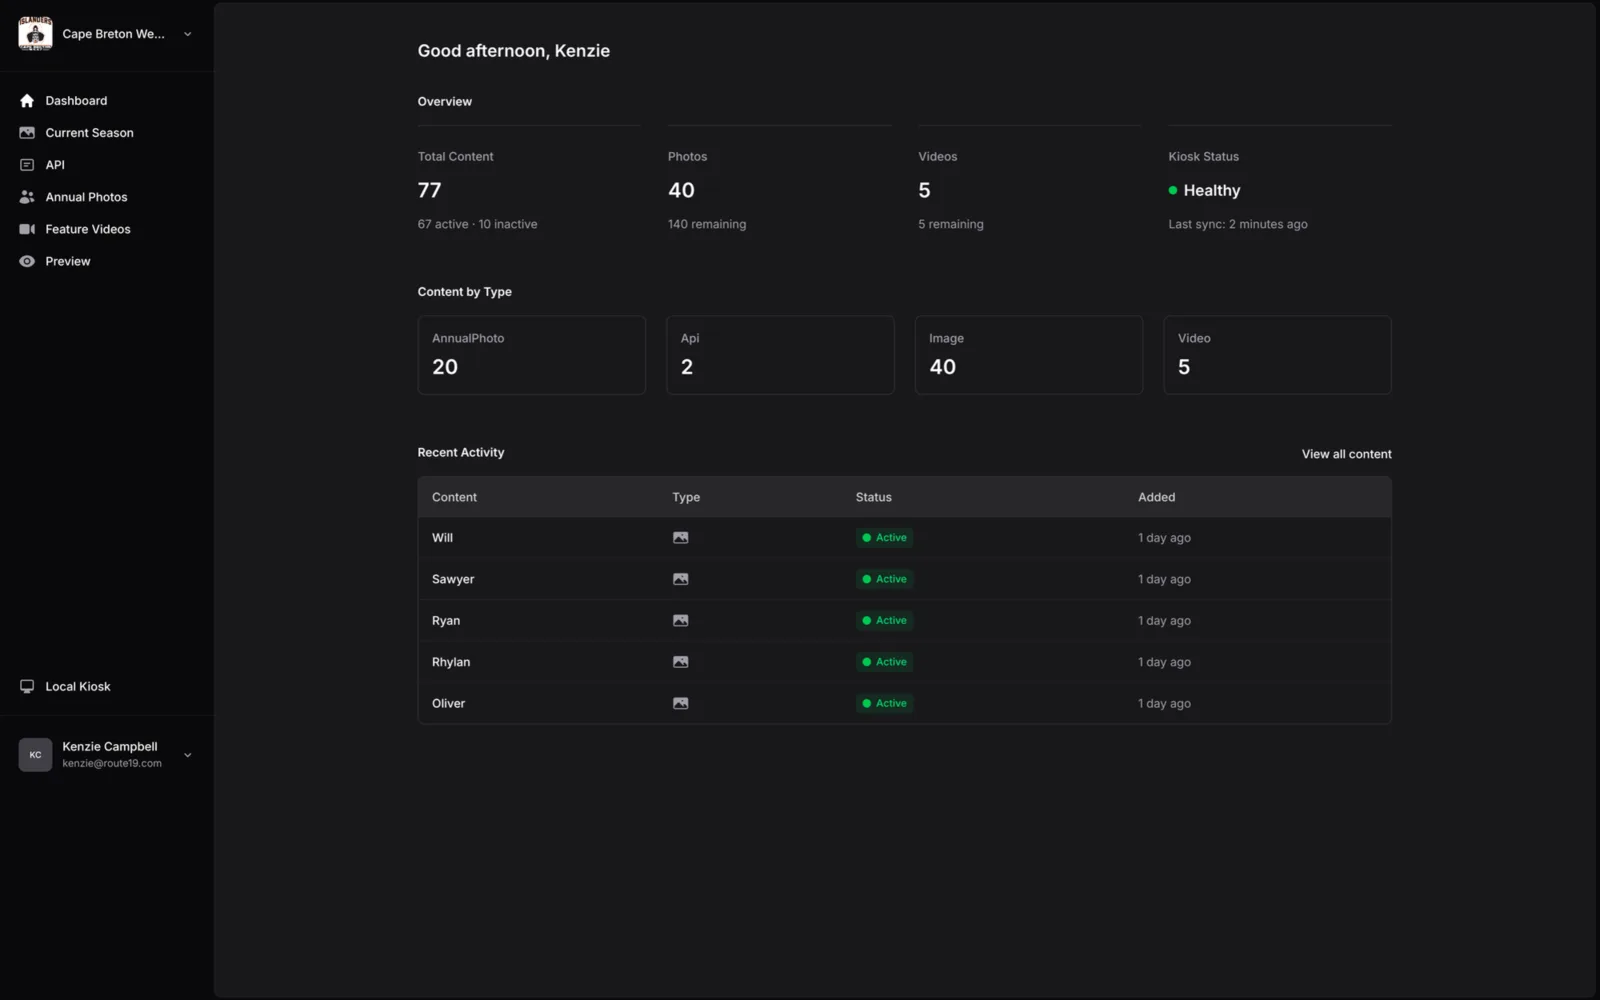1600x1000 pixels.
Task: Click the Feature Videos camera icon
Action: [x=27, y=229]
